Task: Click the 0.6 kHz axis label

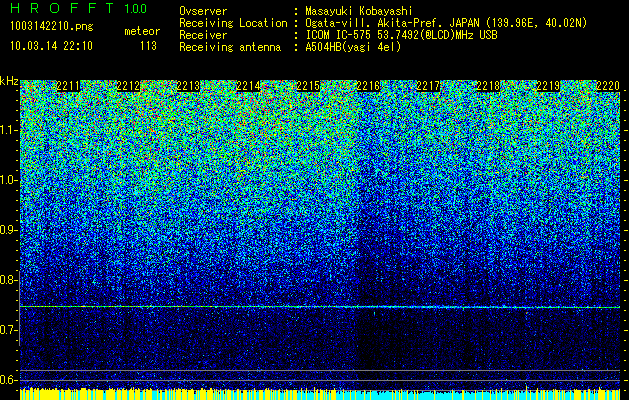Action: click(x=9, y=380)
